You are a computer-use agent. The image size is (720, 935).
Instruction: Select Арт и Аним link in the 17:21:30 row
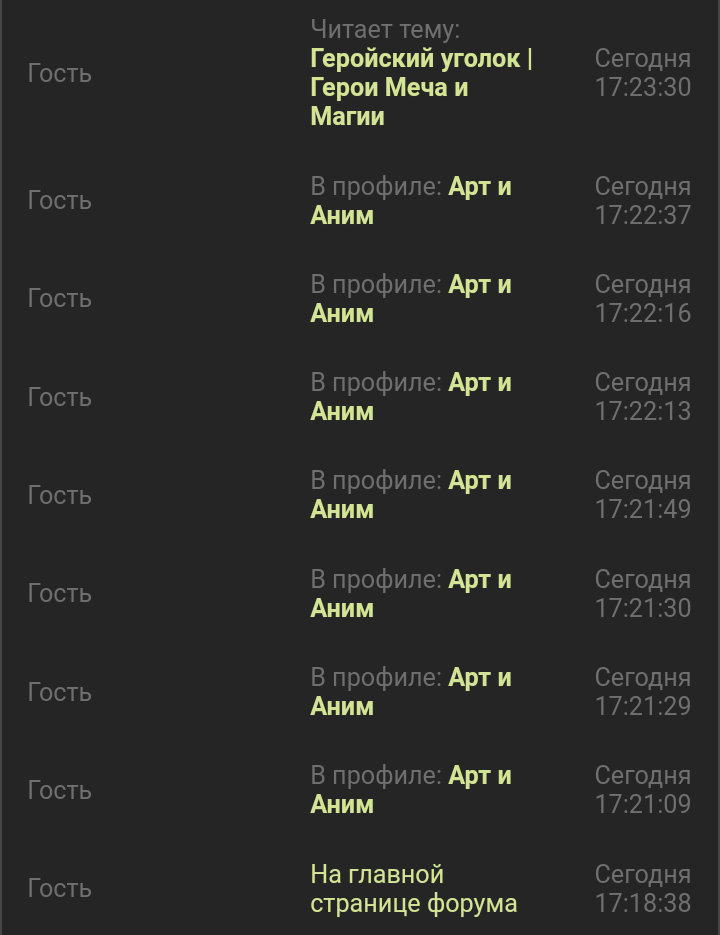(x=480, y=580)
